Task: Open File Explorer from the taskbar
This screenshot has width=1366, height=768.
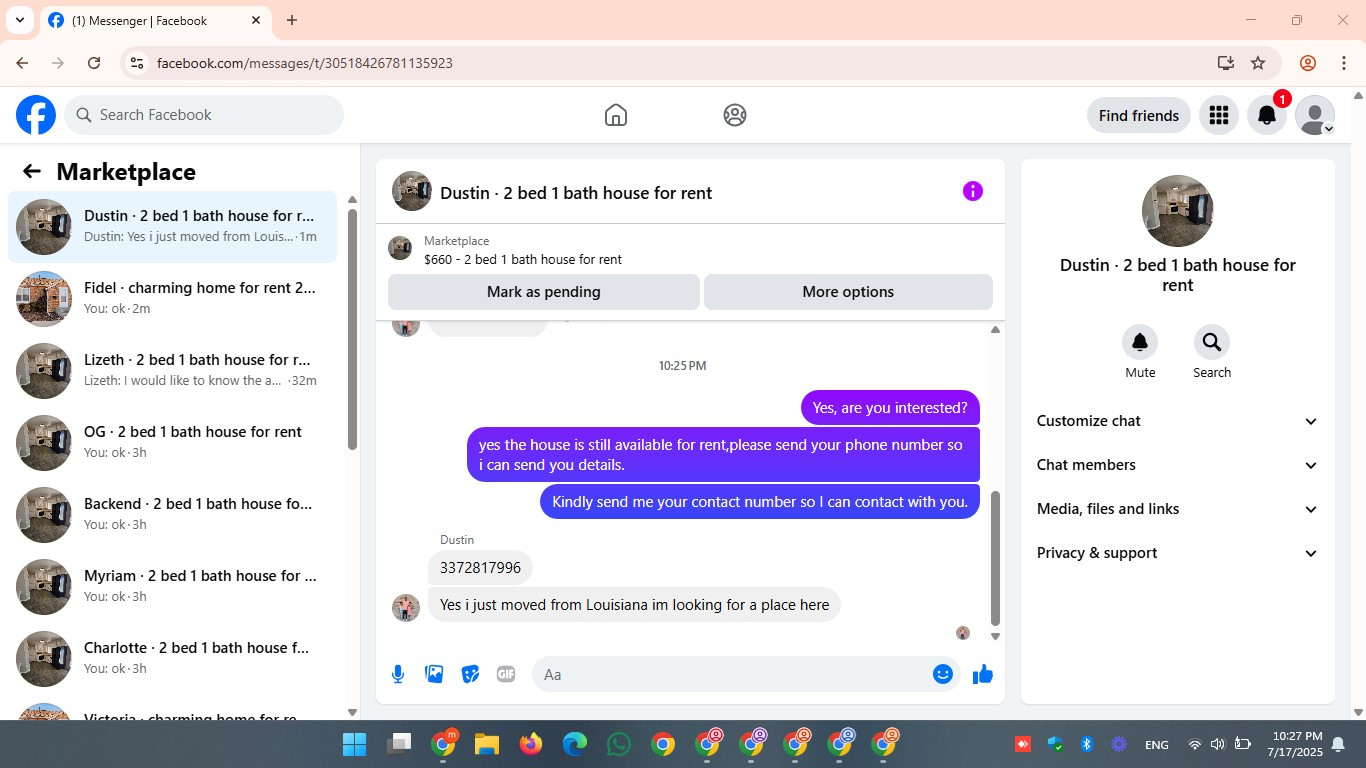Action: point(487,744)
